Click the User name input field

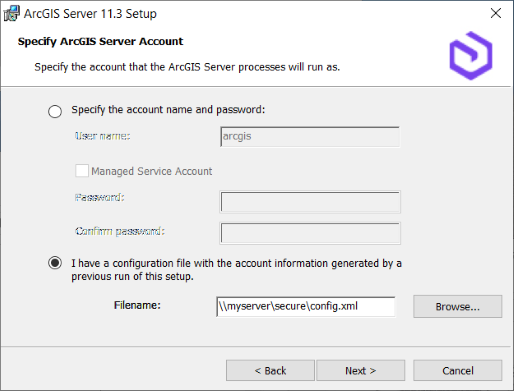310,137
